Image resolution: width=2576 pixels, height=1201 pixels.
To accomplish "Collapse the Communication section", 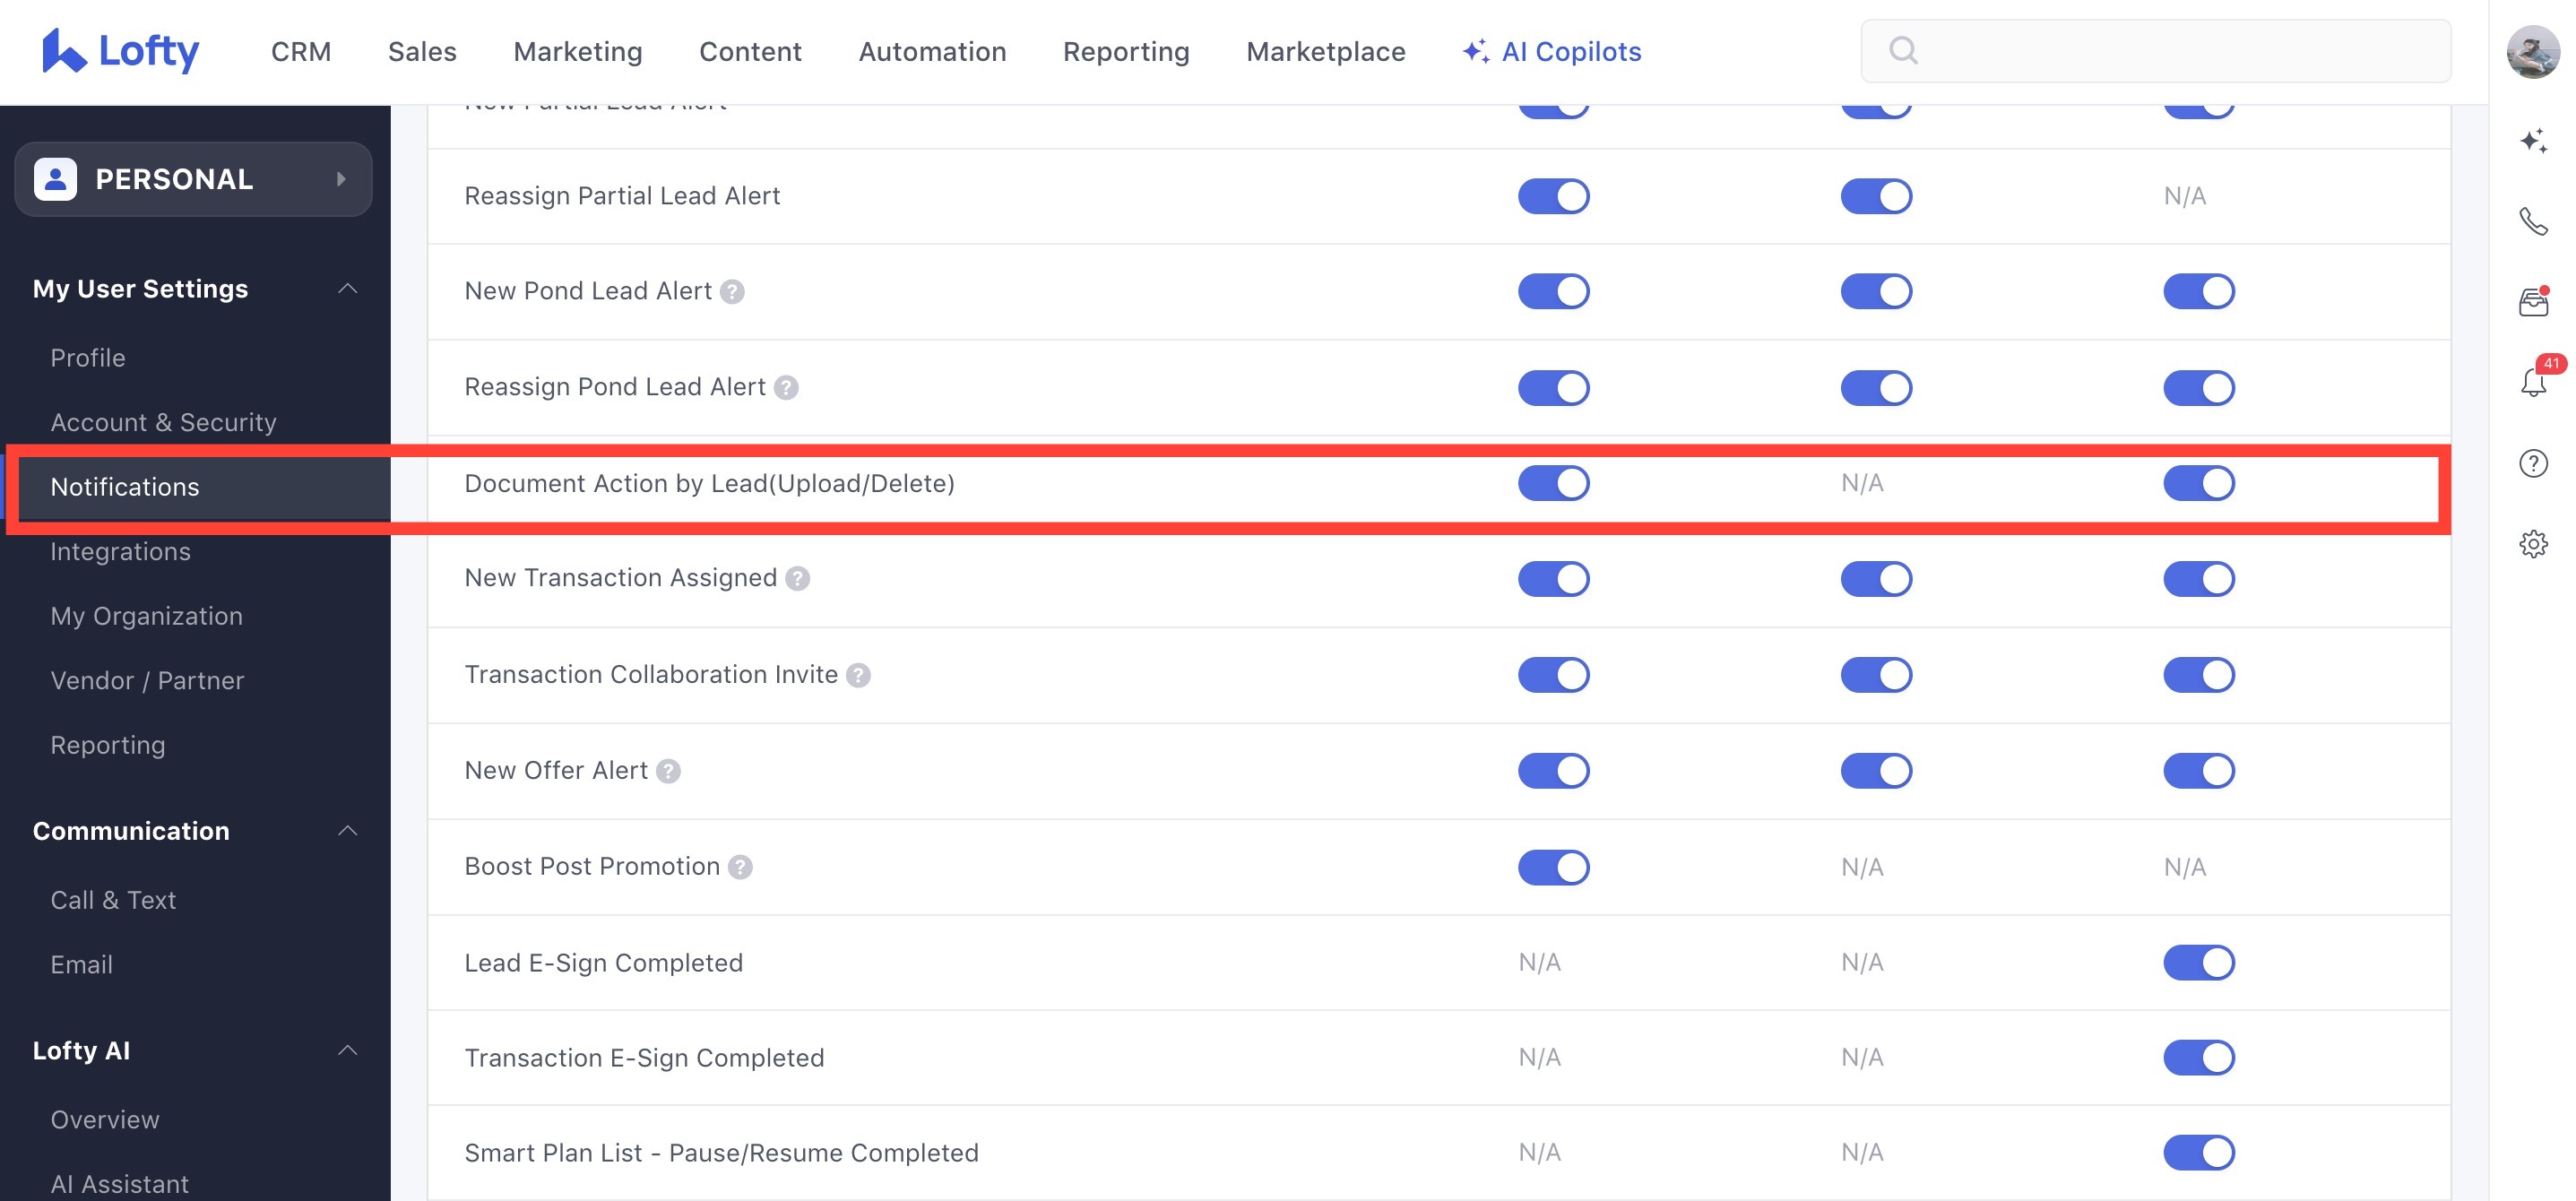I will pos(347,831).
